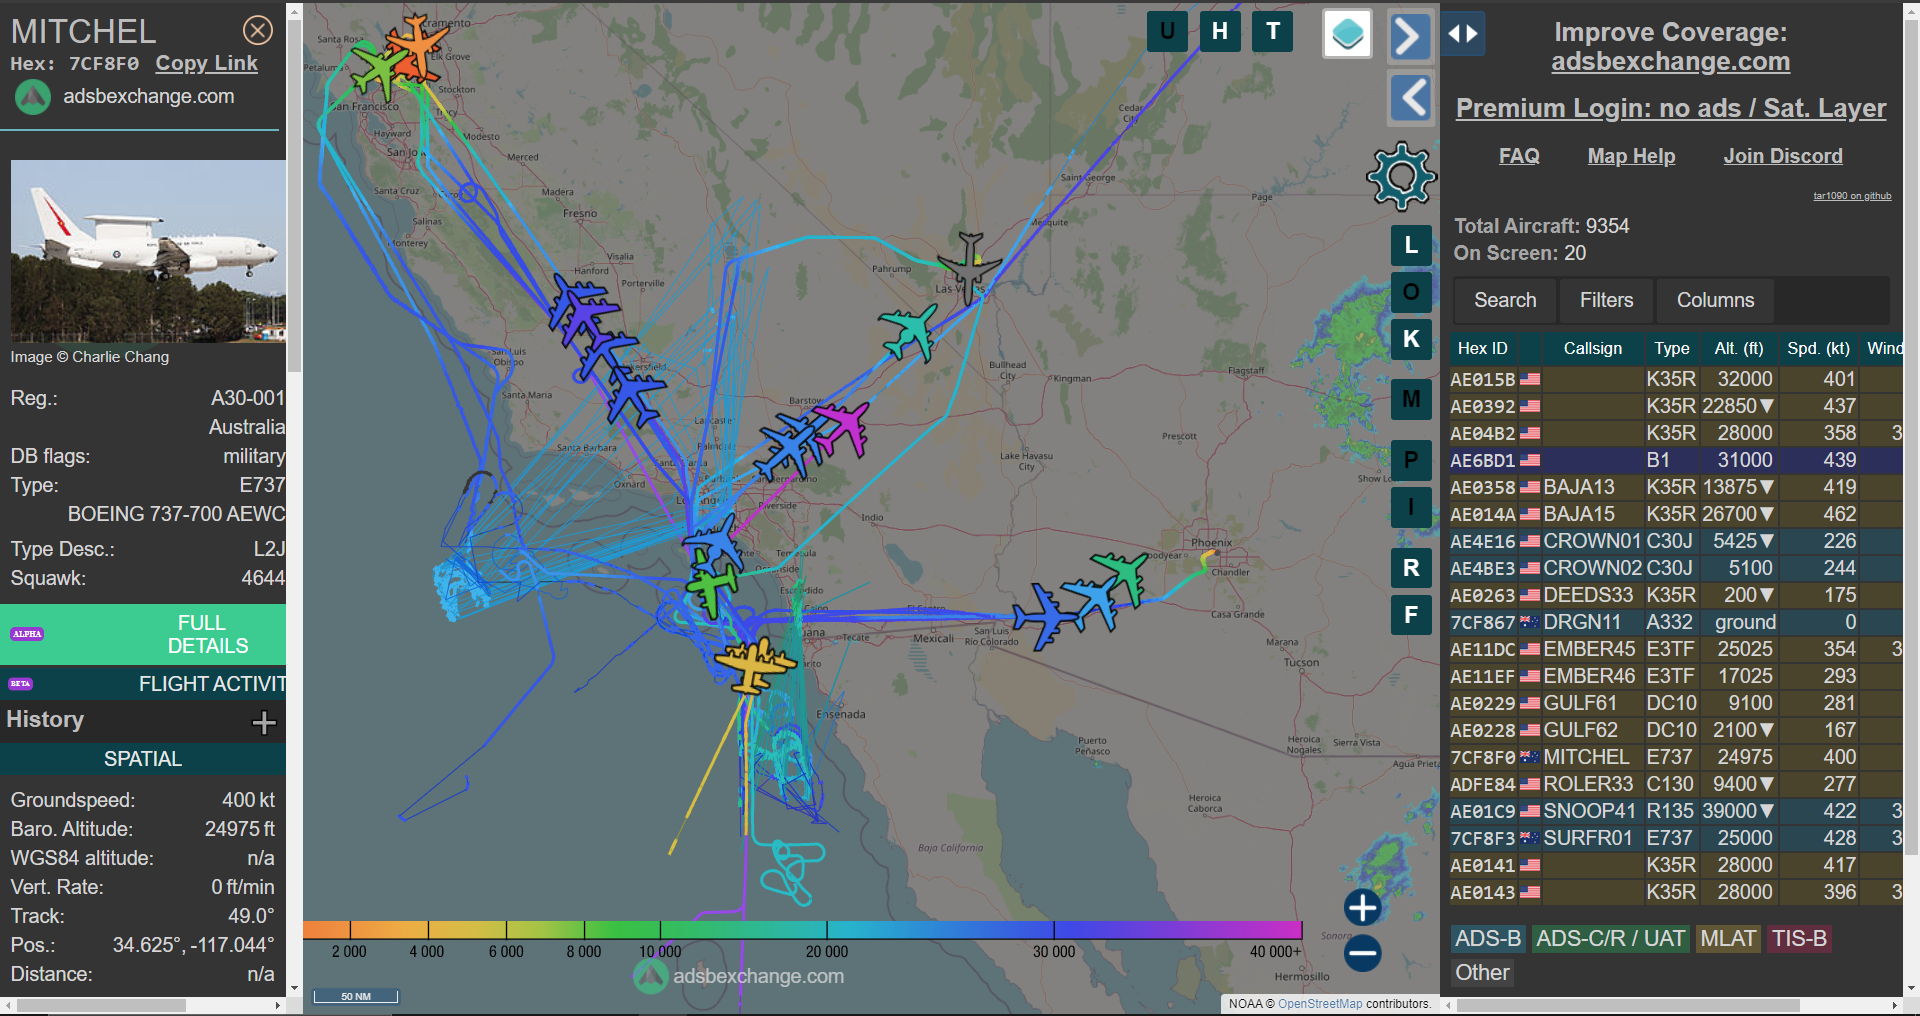Open the adsbexchange.com coverage link
The width and height of the screenshot is (1920, 1016).
tap(1670, 62)
